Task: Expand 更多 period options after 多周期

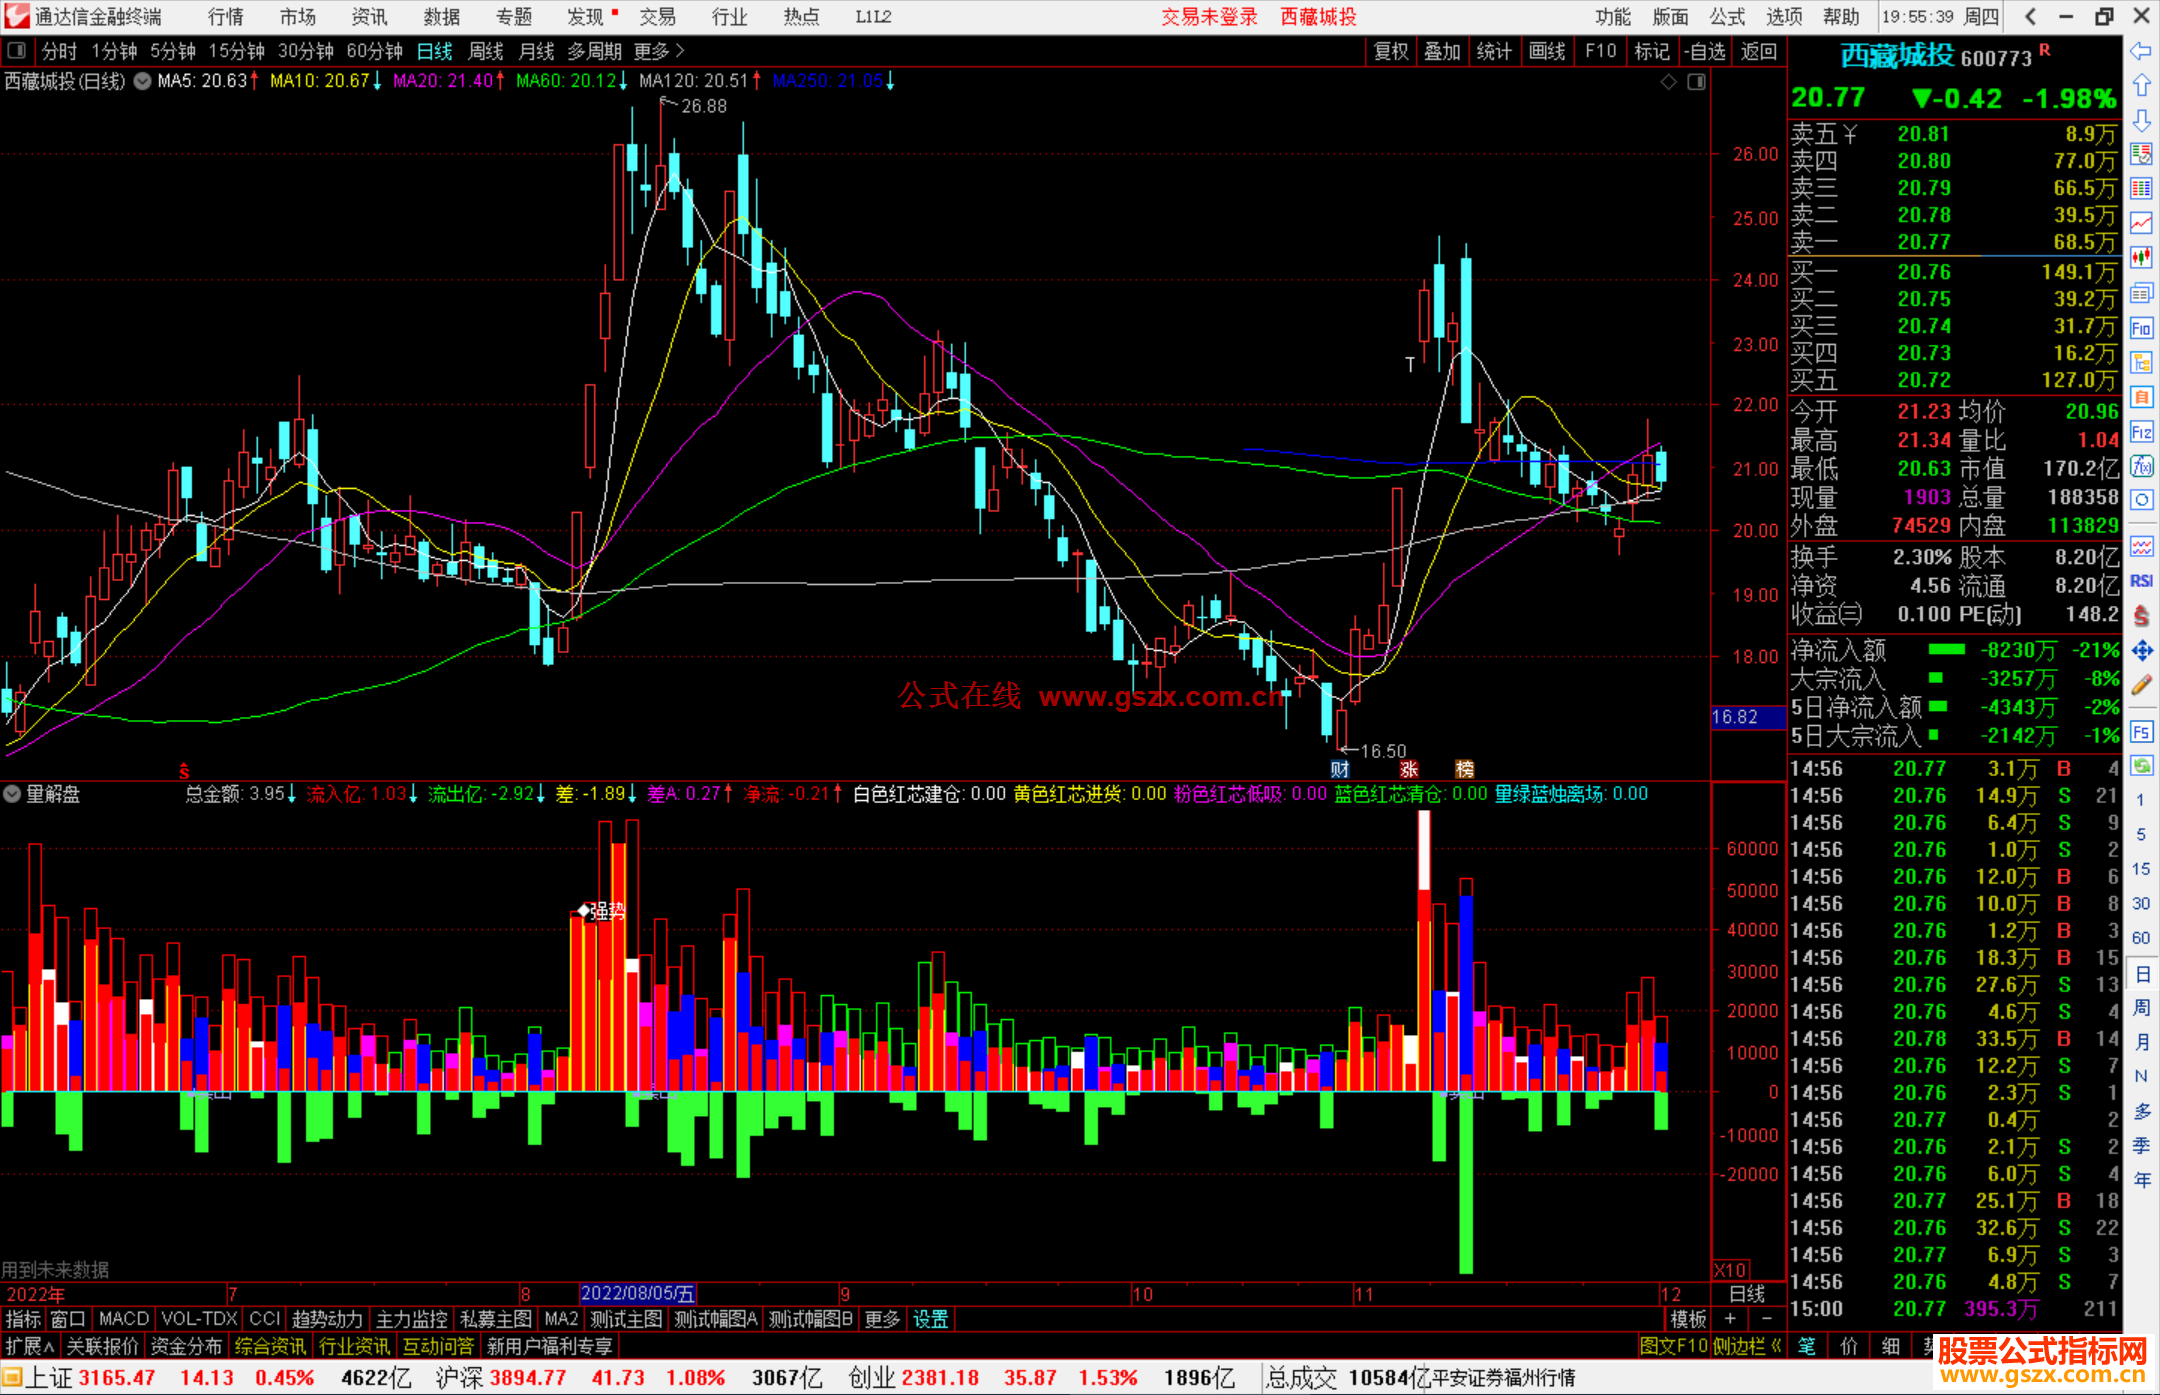Action: [x=658, y=50]
